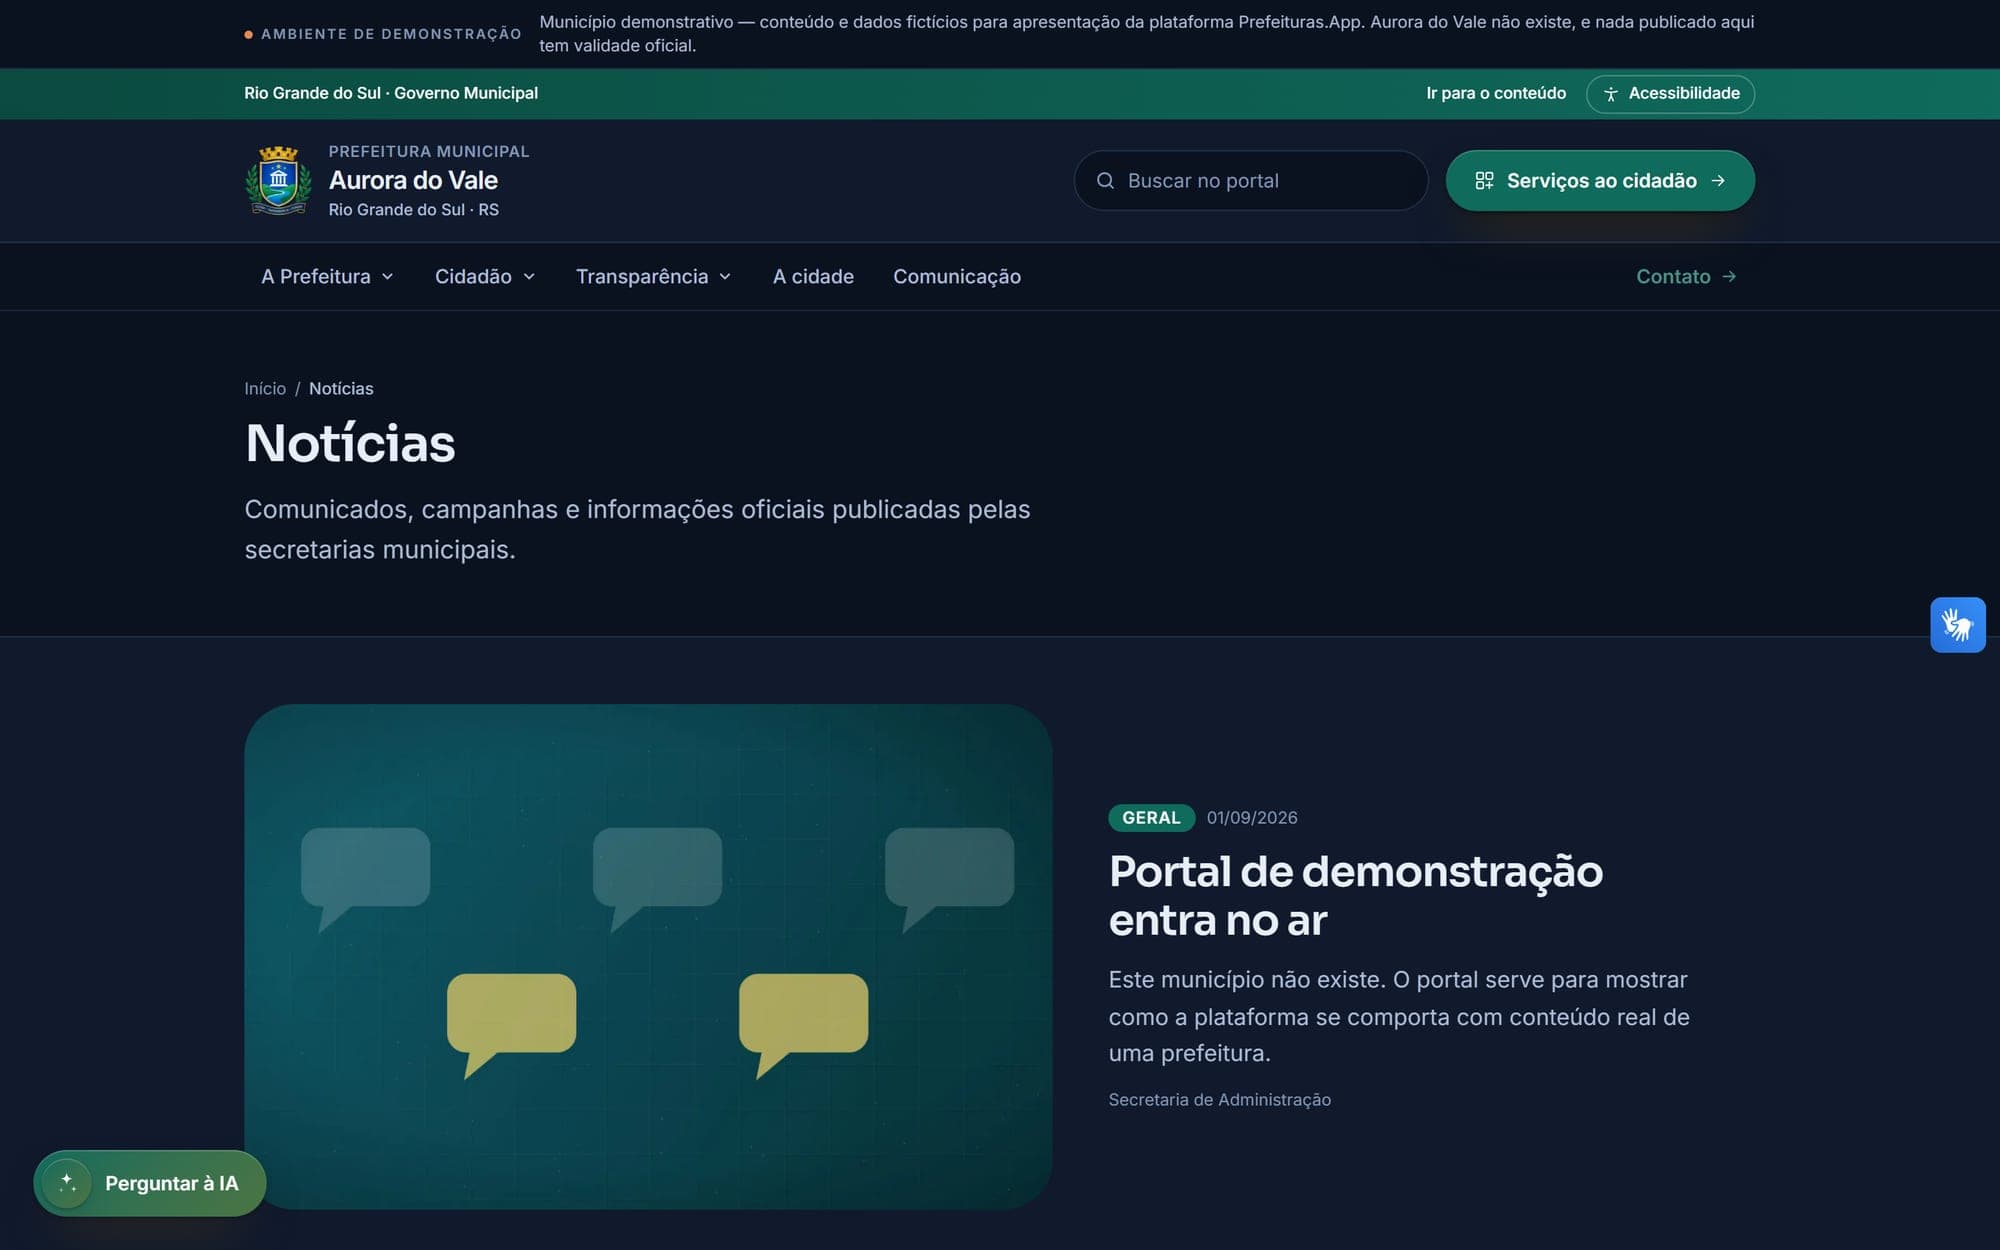Expand the Cidadão menu chevron

(529, 277)
